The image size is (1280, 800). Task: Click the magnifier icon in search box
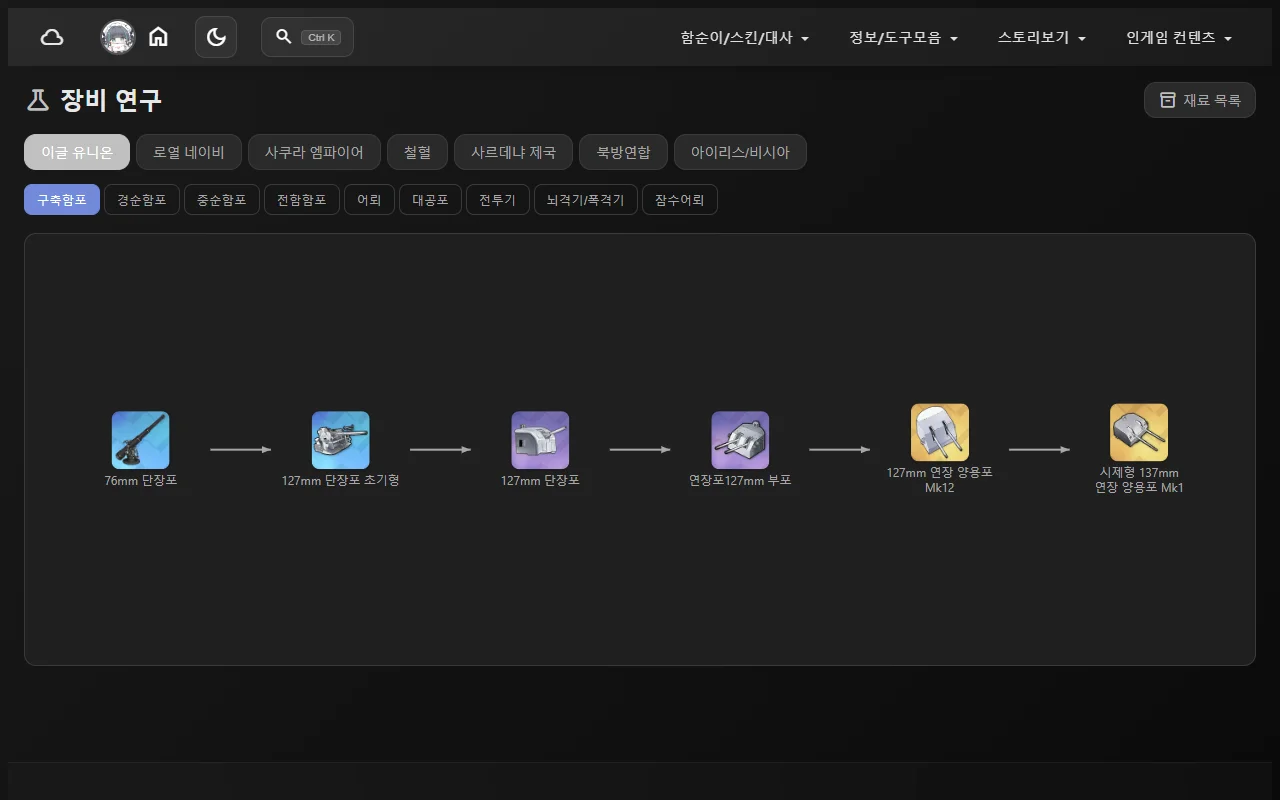coord(284,37)
